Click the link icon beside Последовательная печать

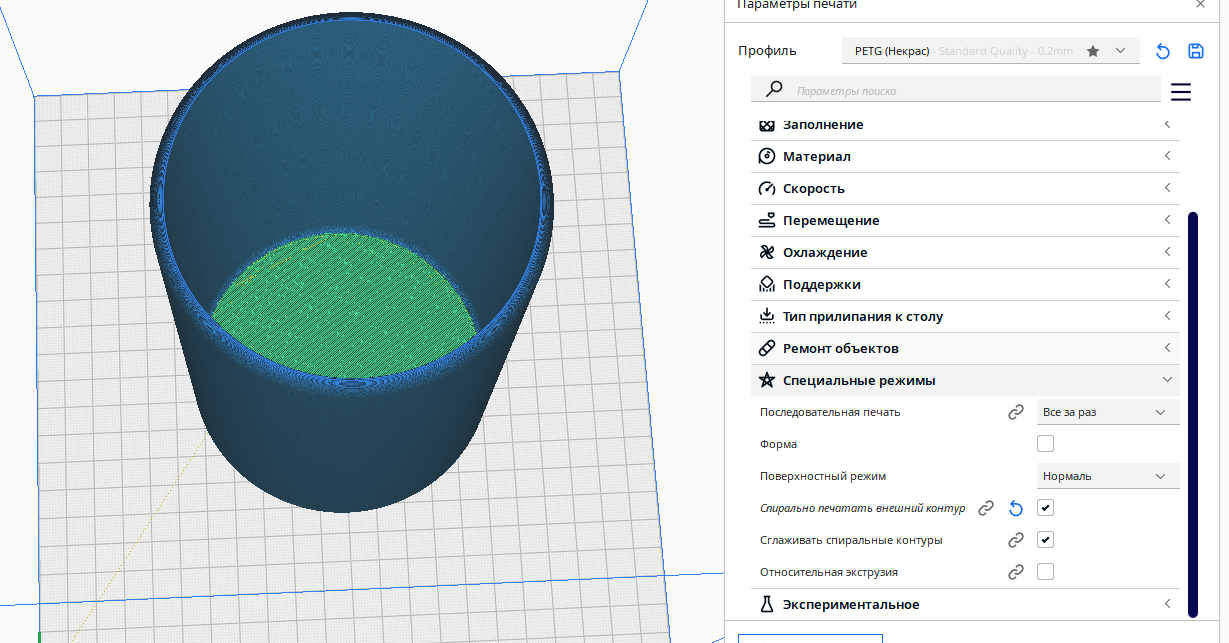1016,412
